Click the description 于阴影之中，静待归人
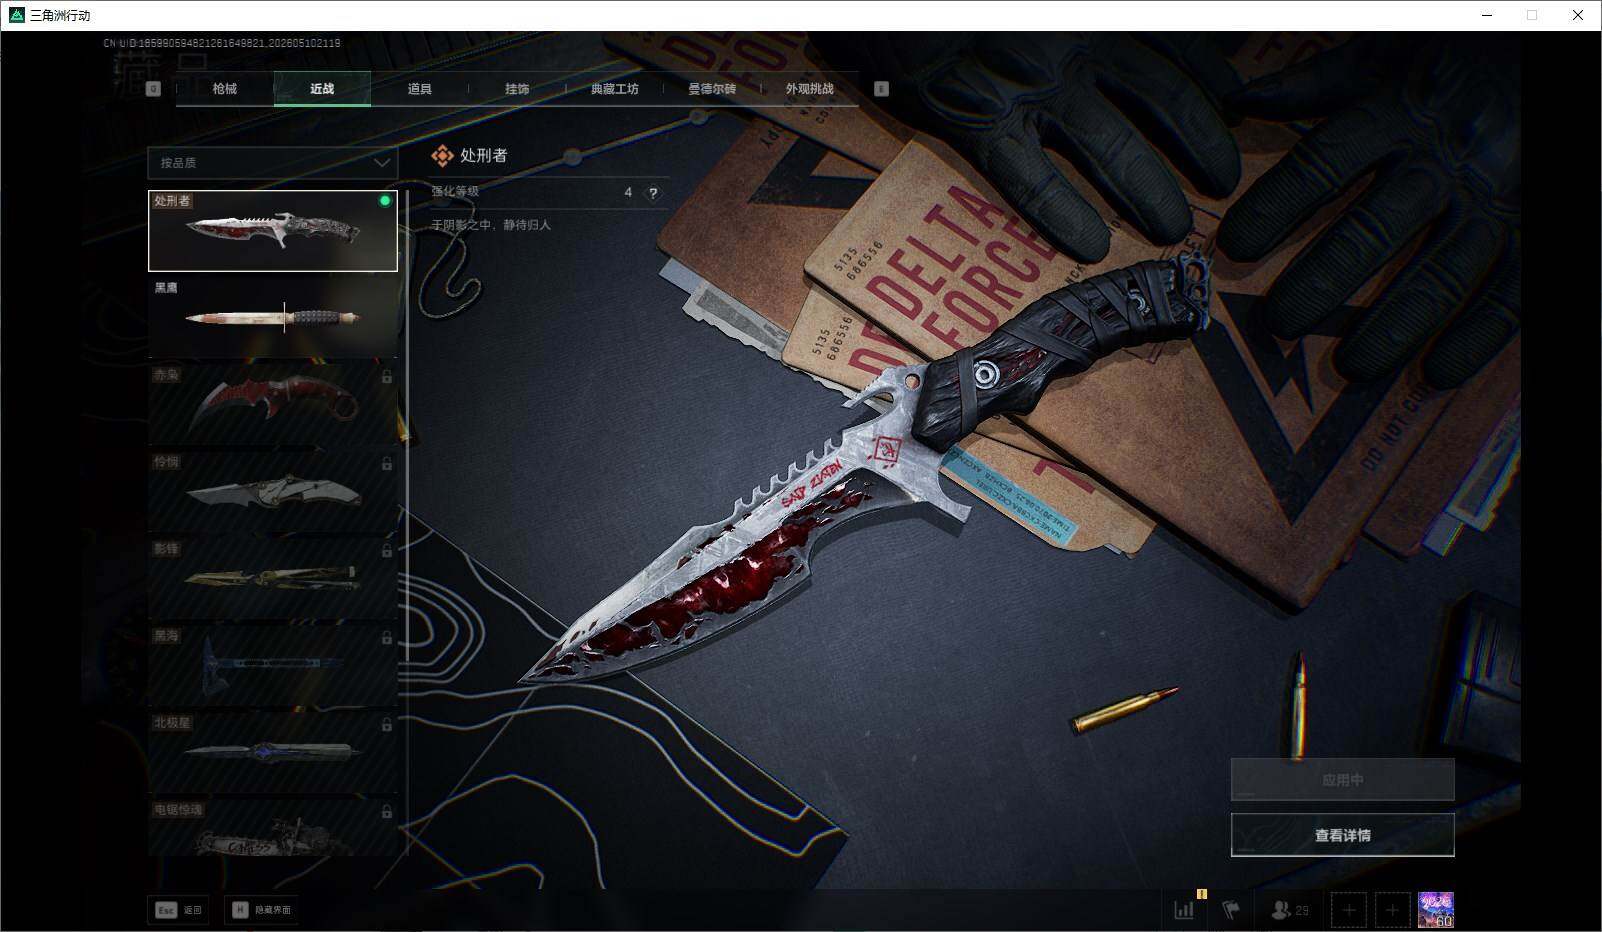1602x932 pixels. [x=491, y=225]
